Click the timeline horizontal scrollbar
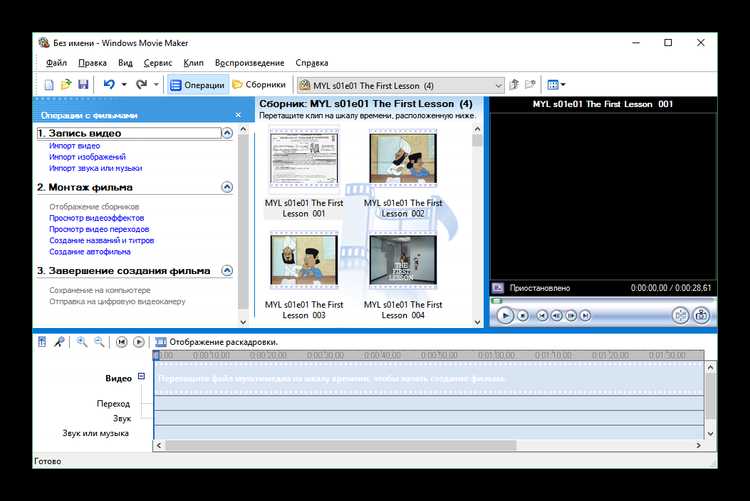Viewport: 750px width, 501px height. [x=341, y=445]
